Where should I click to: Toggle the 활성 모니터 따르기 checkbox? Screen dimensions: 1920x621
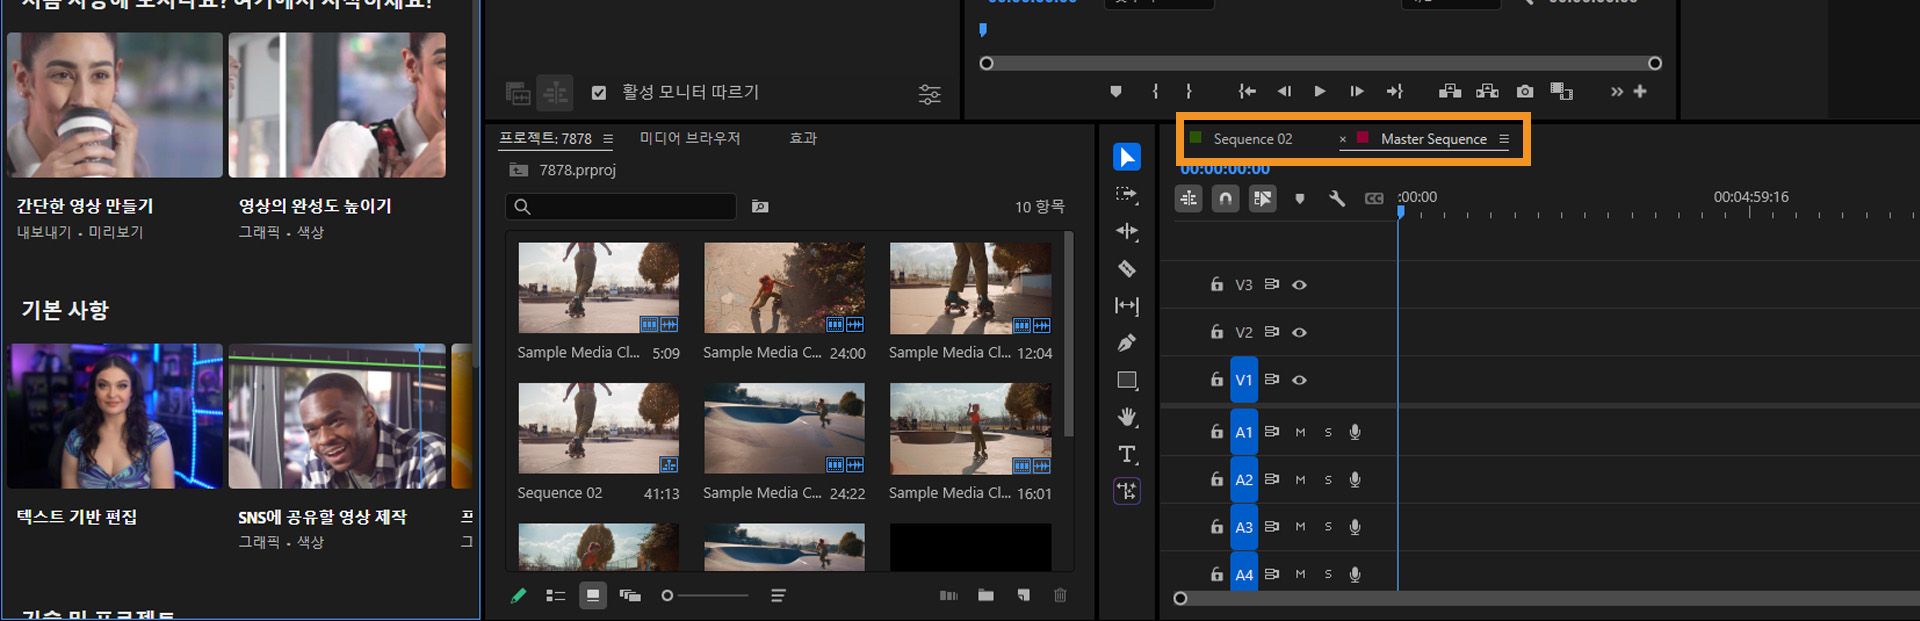[599, 92]
